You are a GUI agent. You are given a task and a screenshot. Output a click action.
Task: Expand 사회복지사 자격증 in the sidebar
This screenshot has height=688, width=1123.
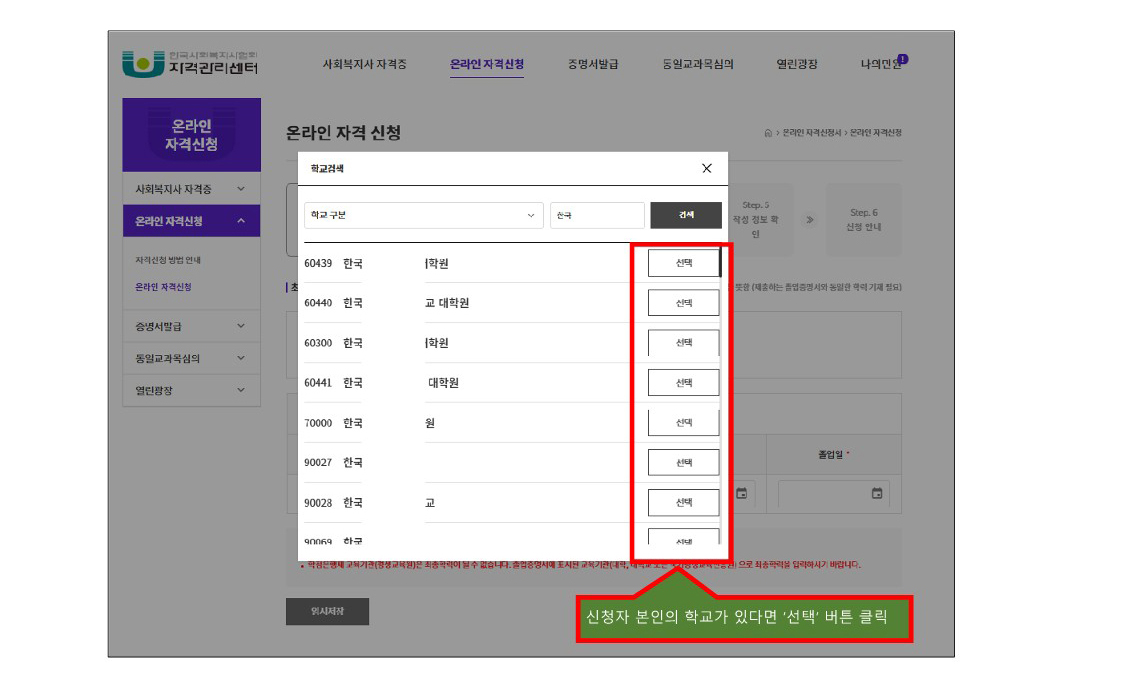191,189
